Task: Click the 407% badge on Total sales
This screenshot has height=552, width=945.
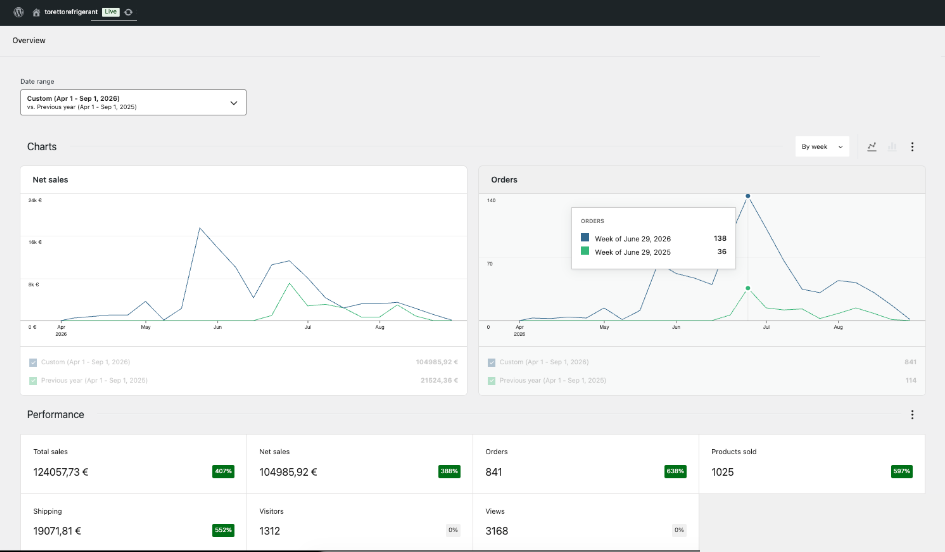Action: 223,471
